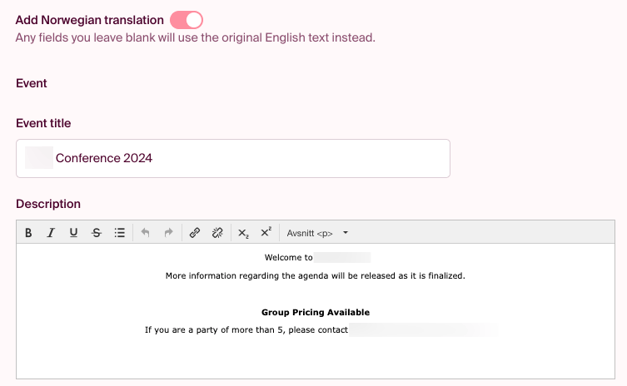Click the Event title input field
Viewport: 627px width, 386px height.
pyautogui.click(x=233, y=158)
